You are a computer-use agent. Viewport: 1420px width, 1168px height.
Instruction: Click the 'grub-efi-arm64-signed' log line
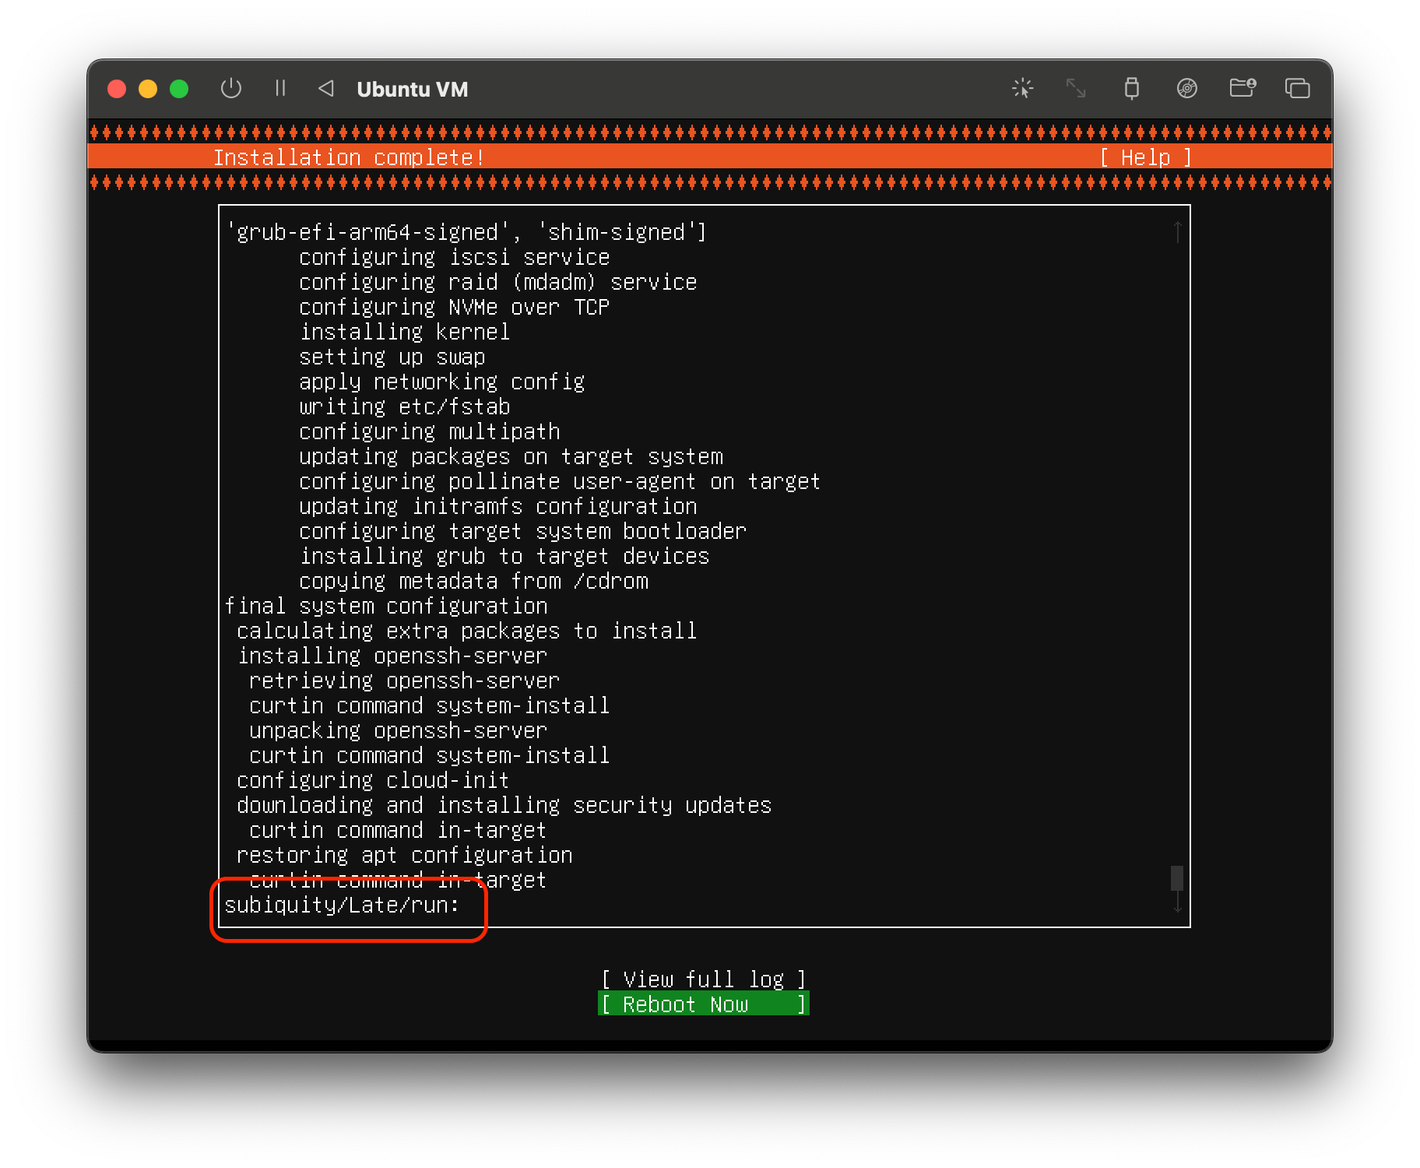coord(466,232)
